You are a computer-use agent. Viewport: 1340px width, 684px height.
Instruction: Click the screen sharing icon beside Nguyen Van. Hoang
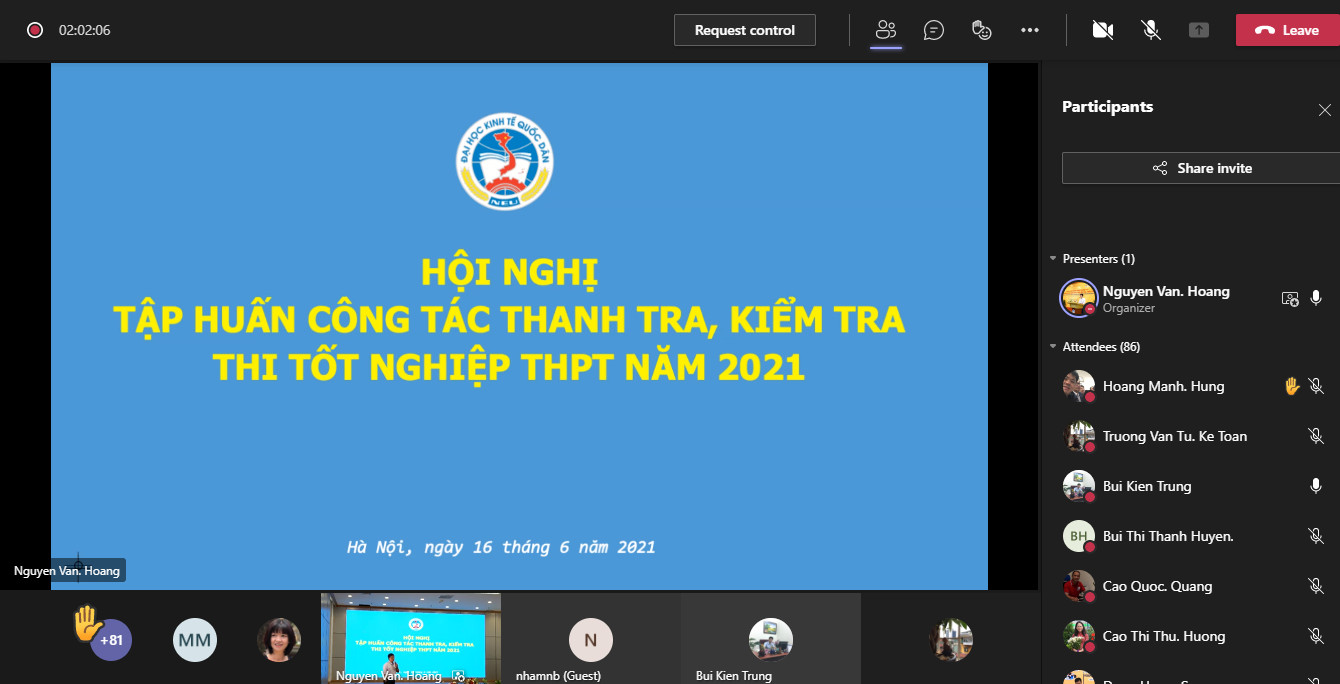click(1290, 298)
